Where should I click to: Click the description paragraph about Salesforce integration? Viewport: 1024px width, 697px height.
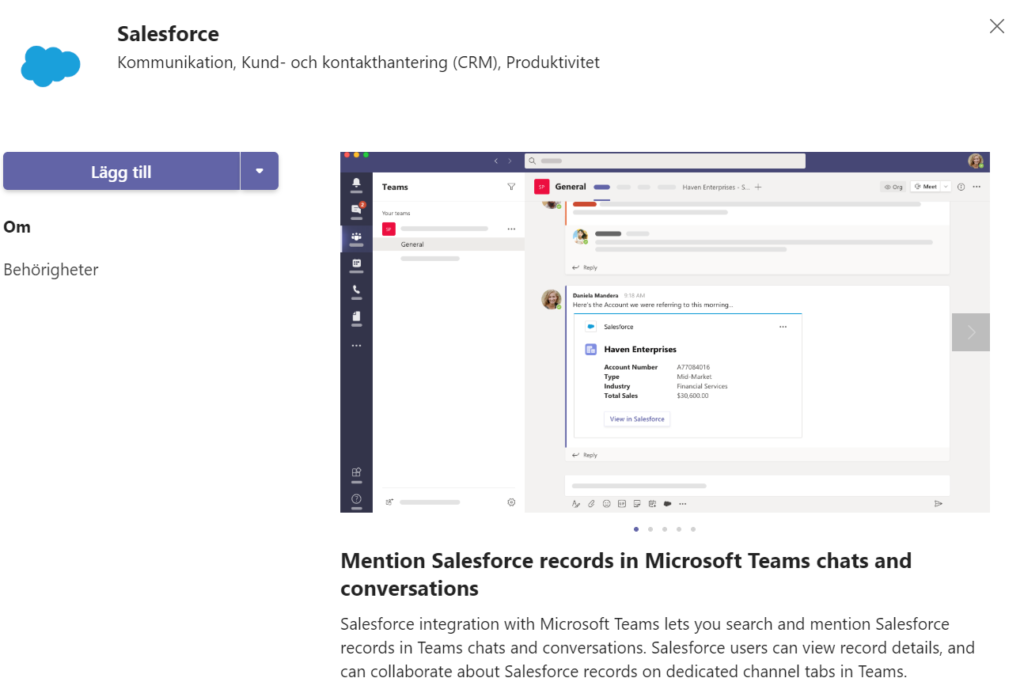(657, 647)
